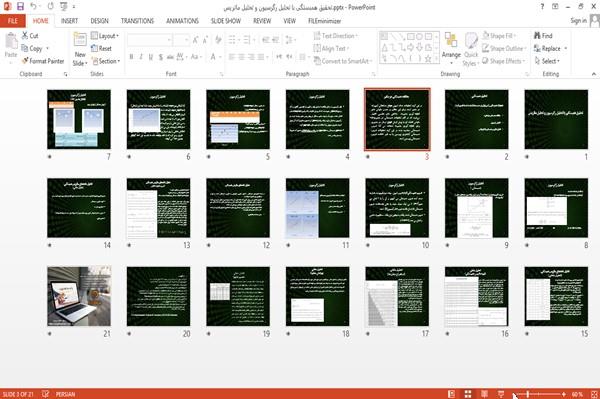Click Reset in the Slides group
Image resolution: width=600 pixels, height=399 pixels.
pos(101,49)
